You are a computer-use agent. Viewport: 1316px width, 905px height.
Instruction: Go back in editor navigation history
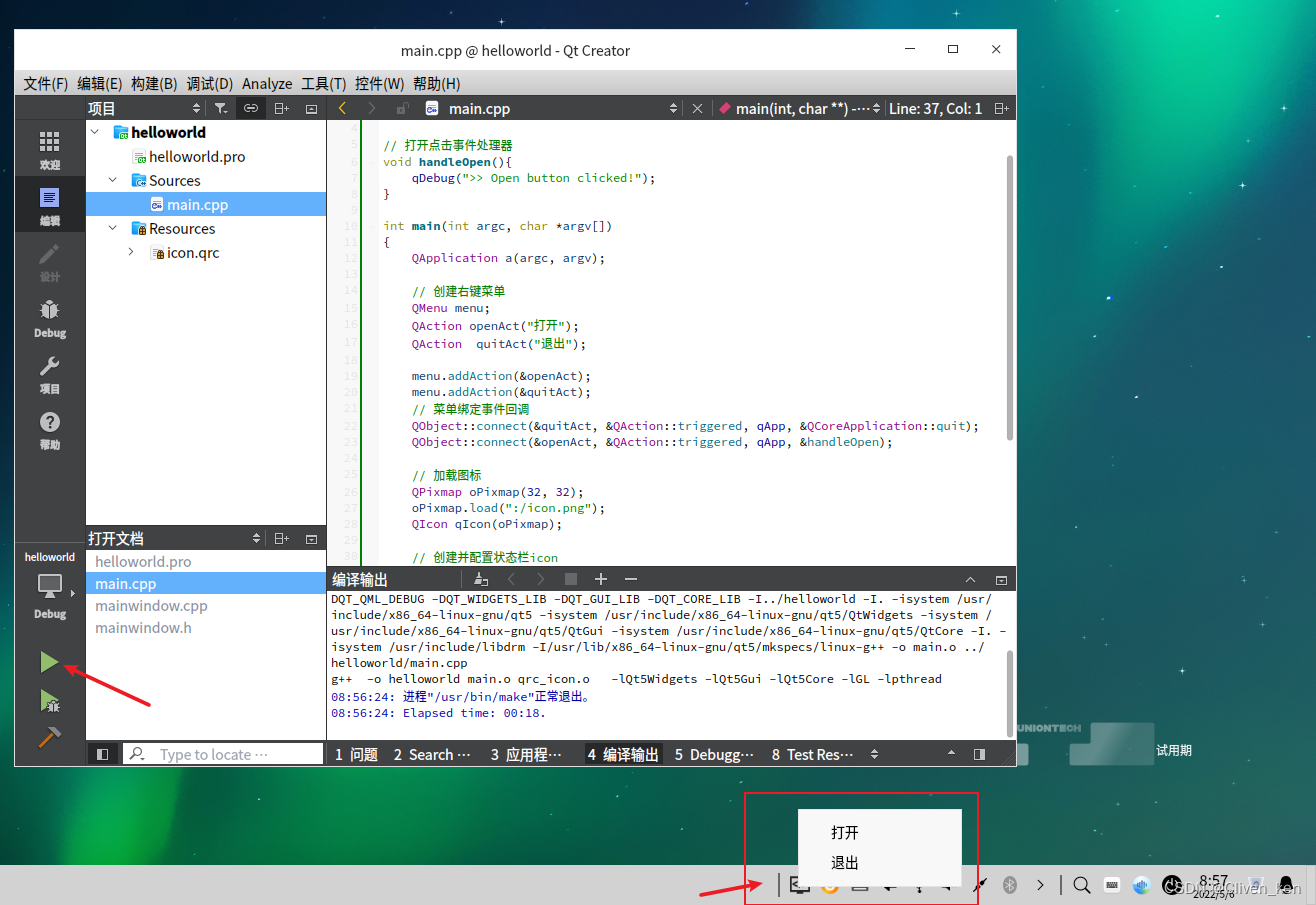(343, 108)
